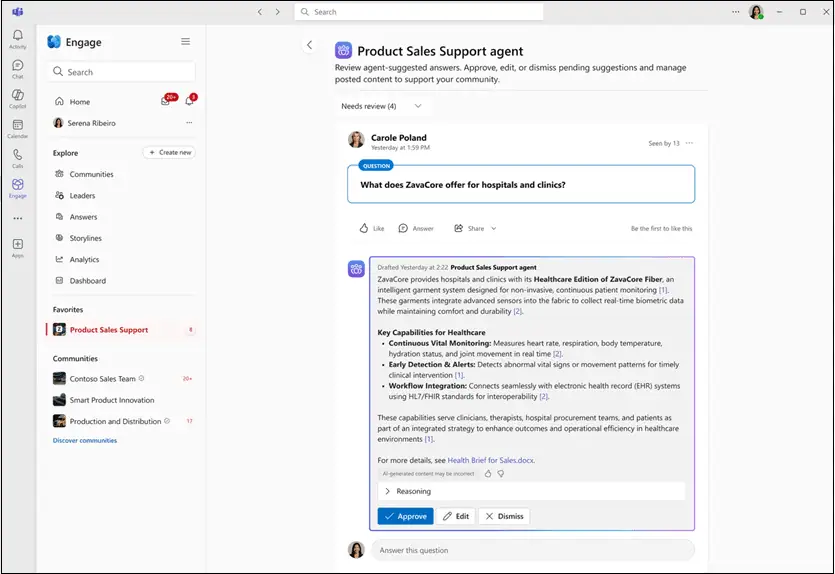Give thumbs up to AI-generated content
The width and height of the screenshot is (835, 574).
coord(488,473)
